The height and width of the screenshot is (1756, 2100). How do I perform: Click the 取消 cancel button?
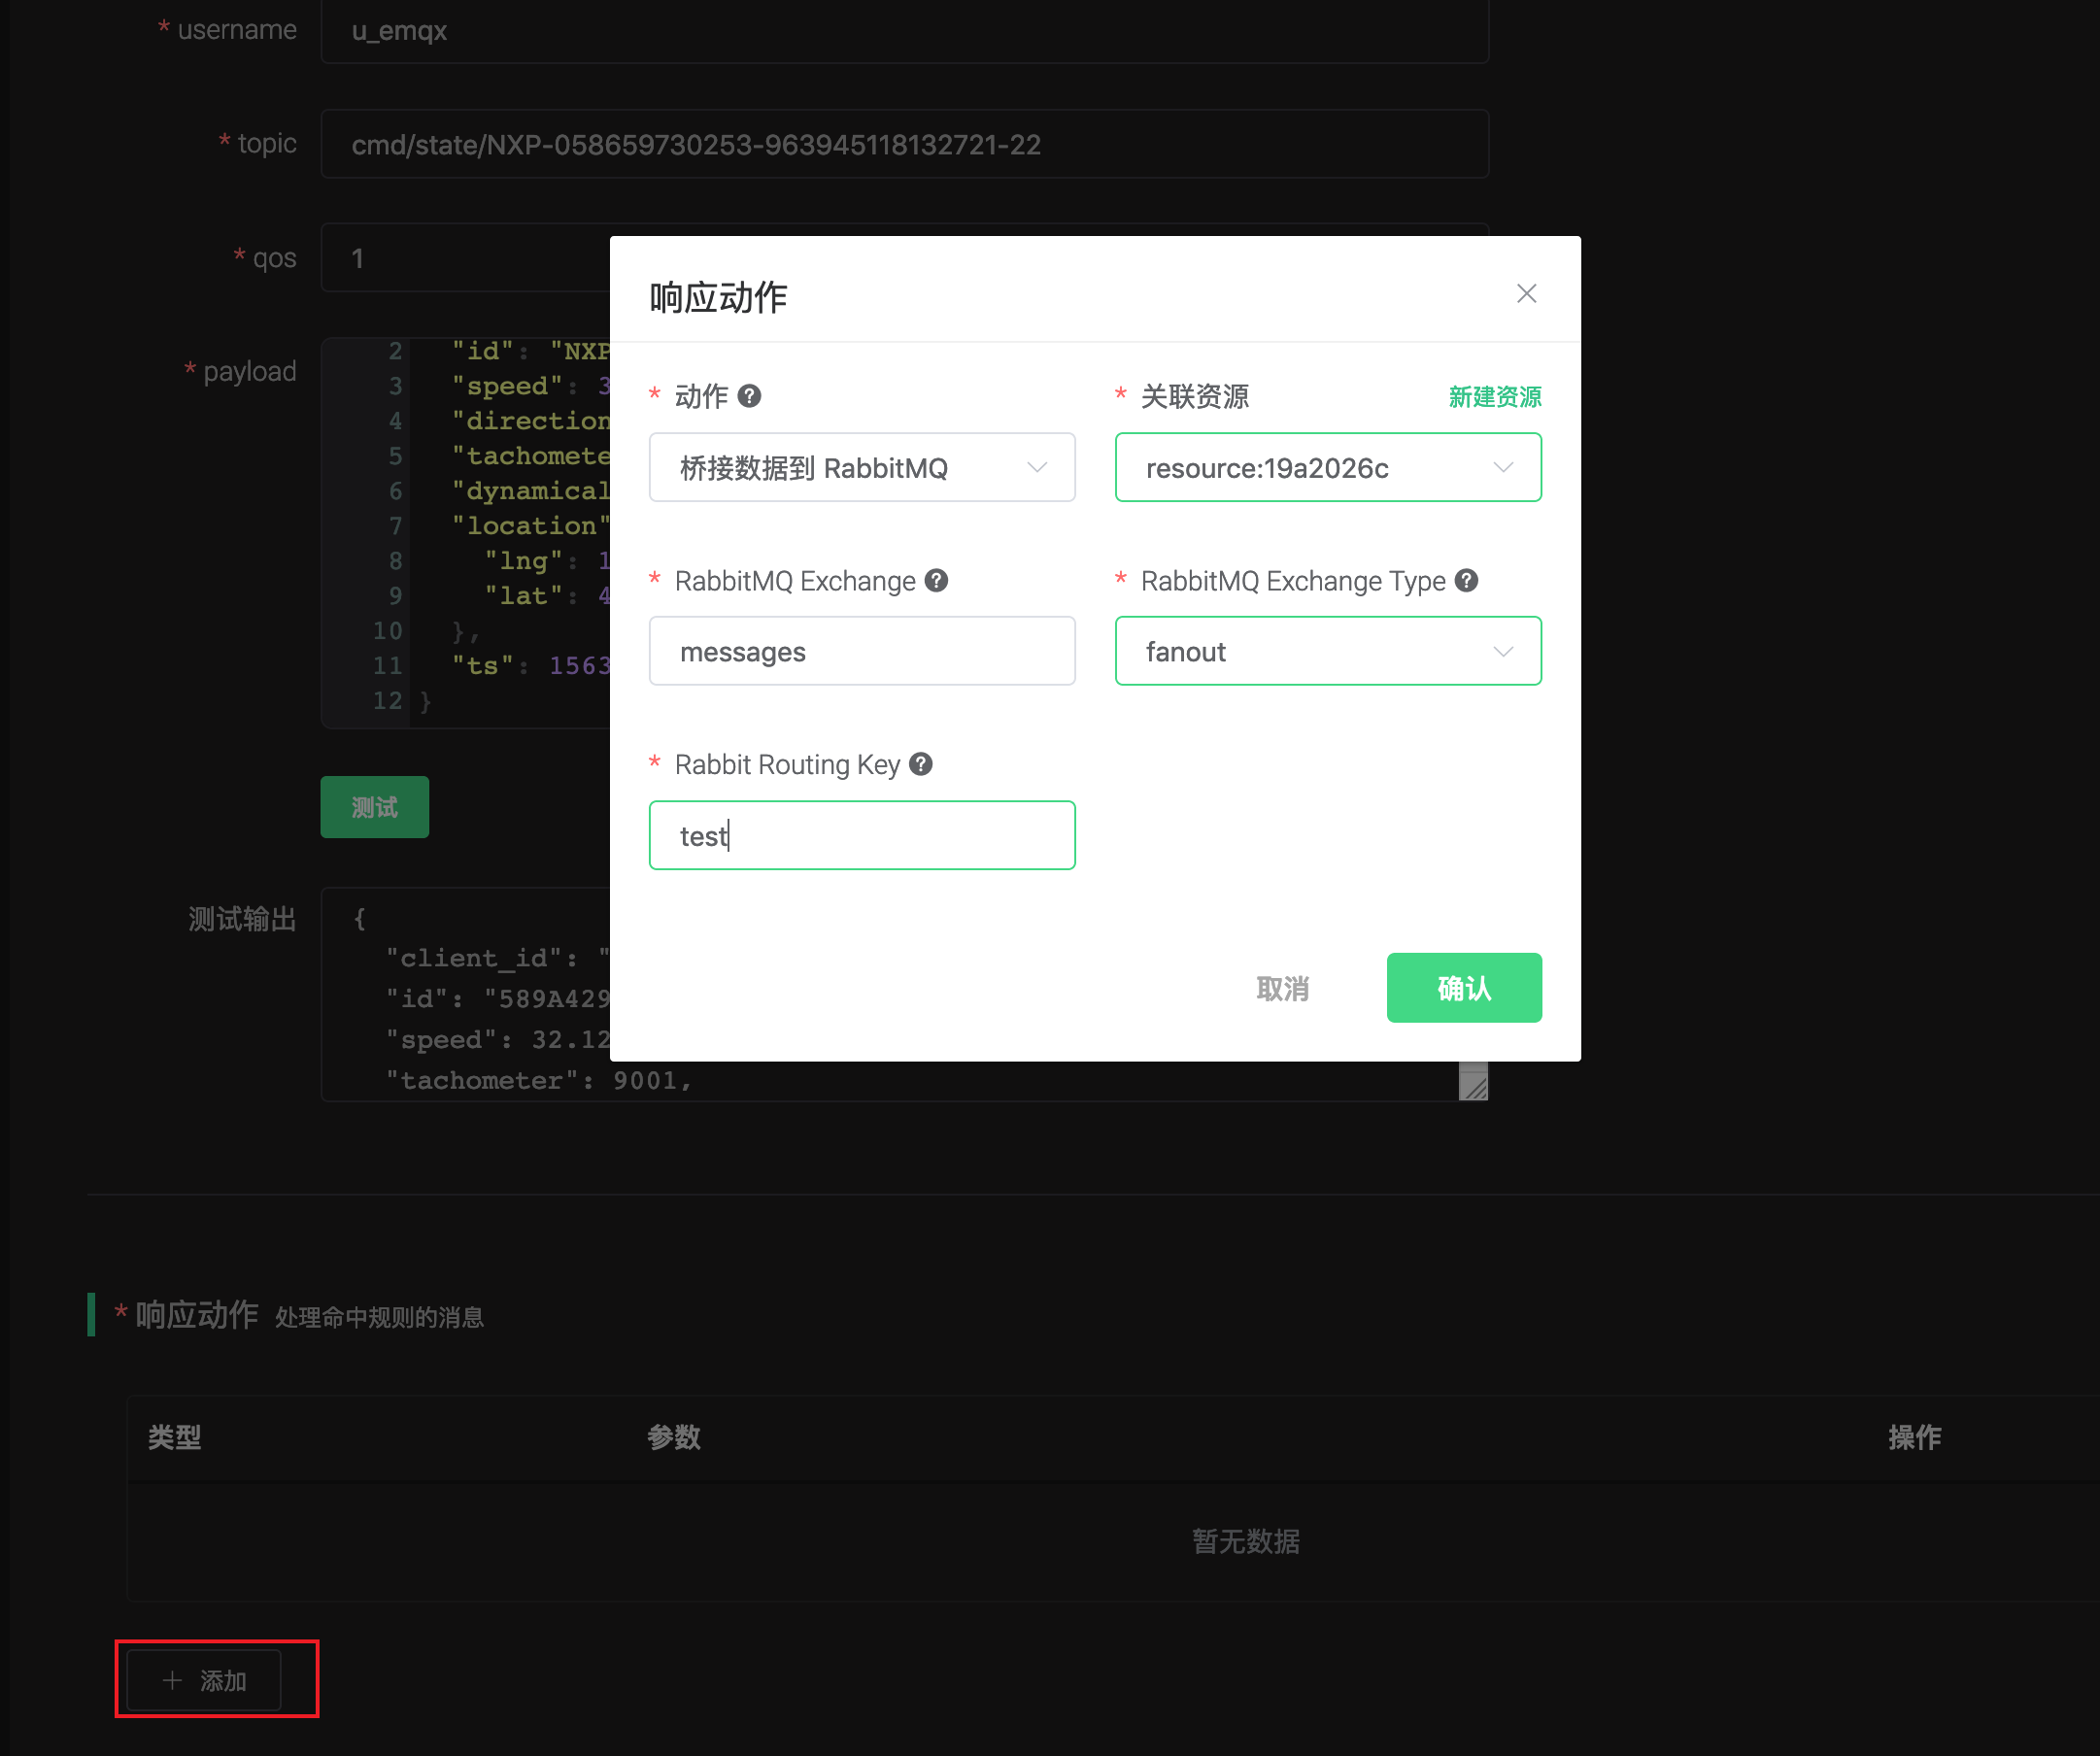click(x=1282, y=988)
